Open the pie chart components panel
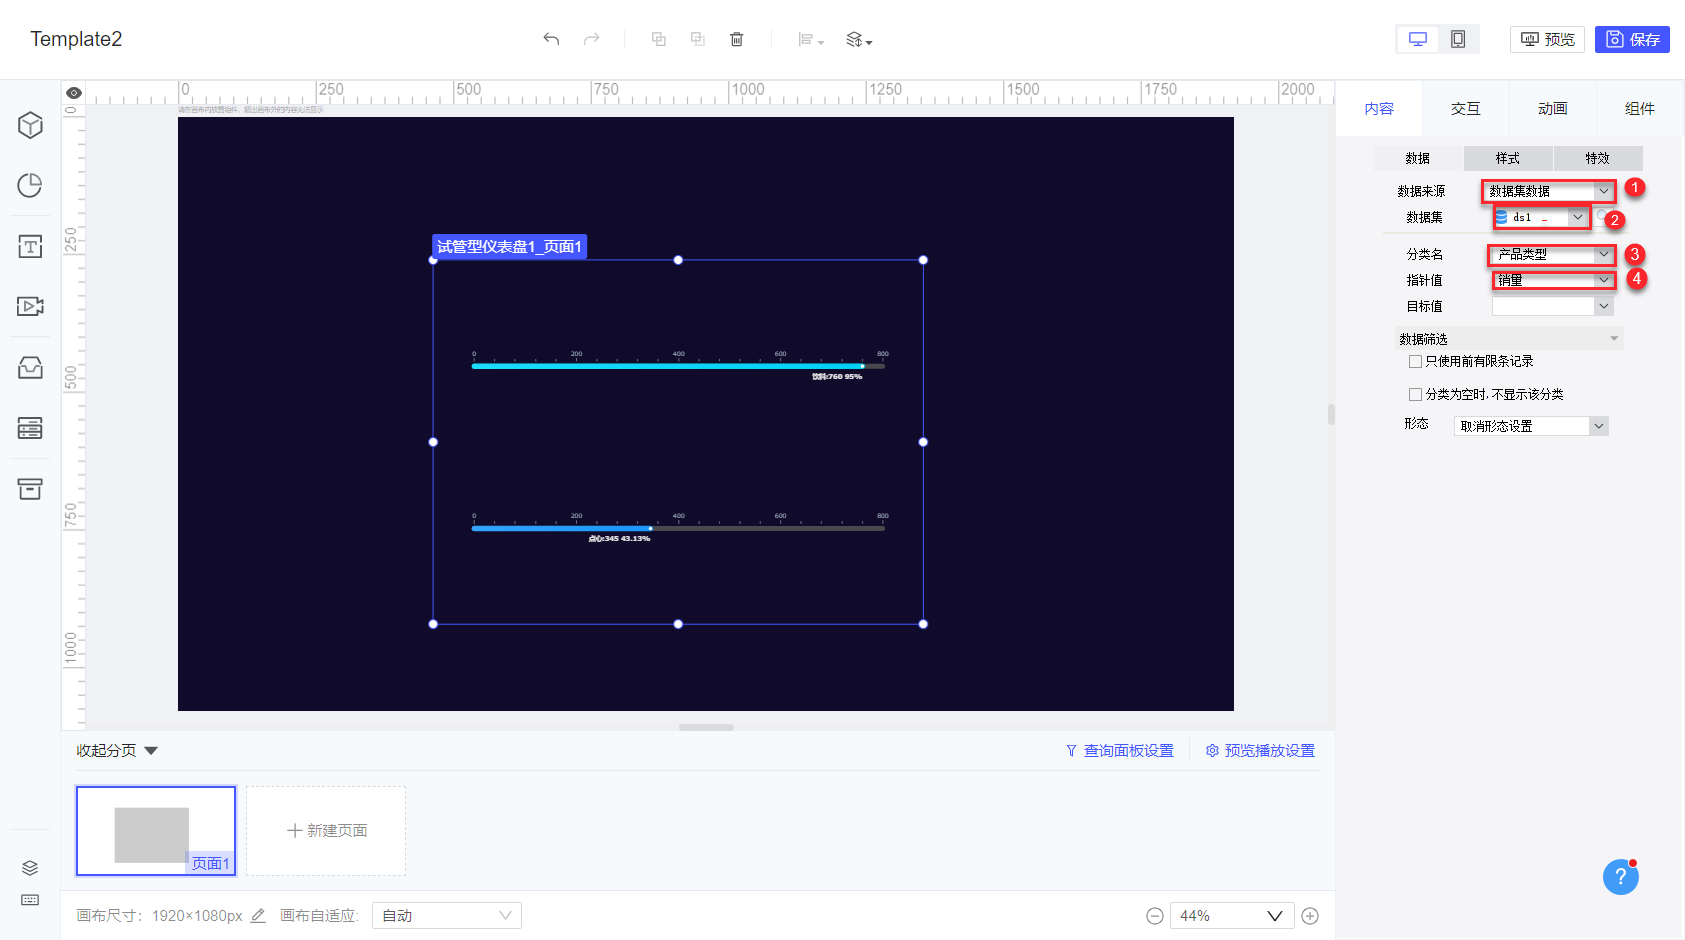1685x940 pixels. coord(30,185)
